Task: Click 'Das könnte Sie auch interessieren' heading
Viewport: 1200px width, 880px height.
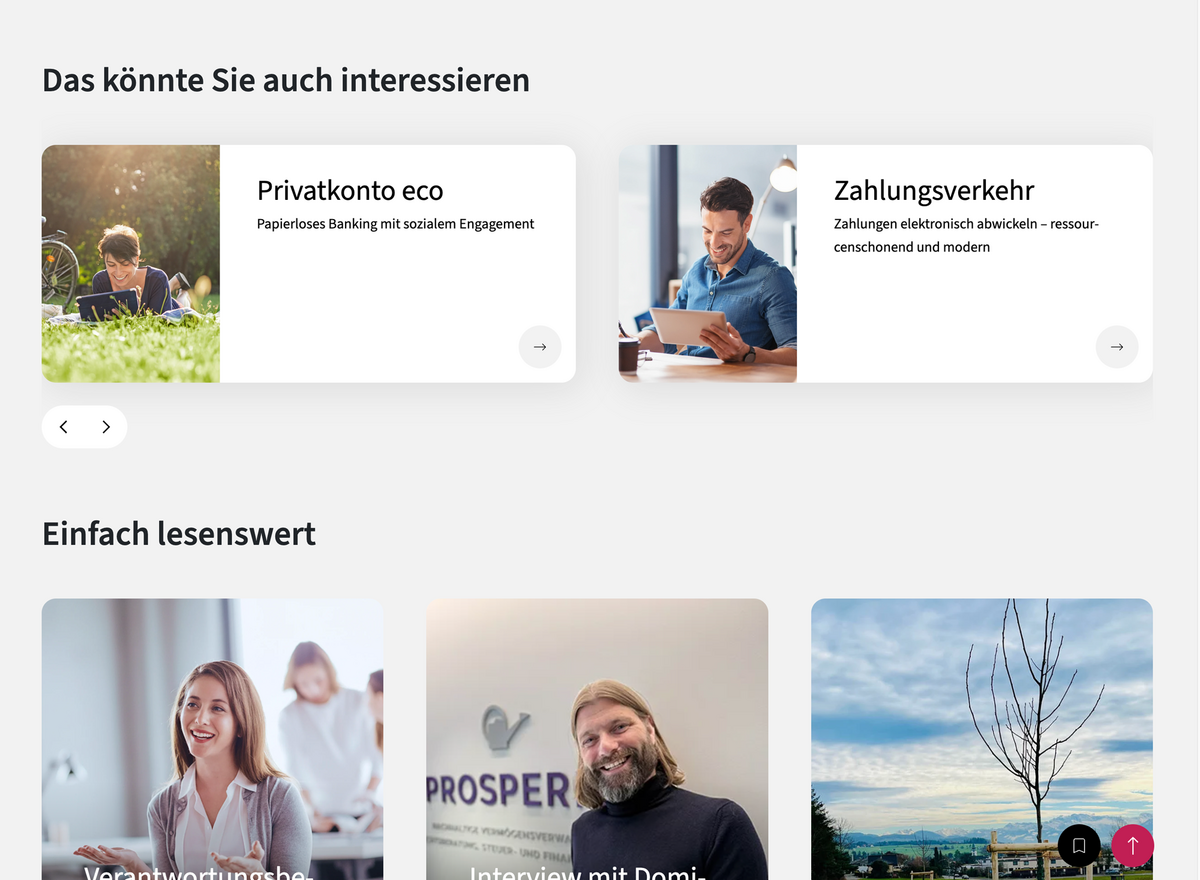Action: point(286,80)
